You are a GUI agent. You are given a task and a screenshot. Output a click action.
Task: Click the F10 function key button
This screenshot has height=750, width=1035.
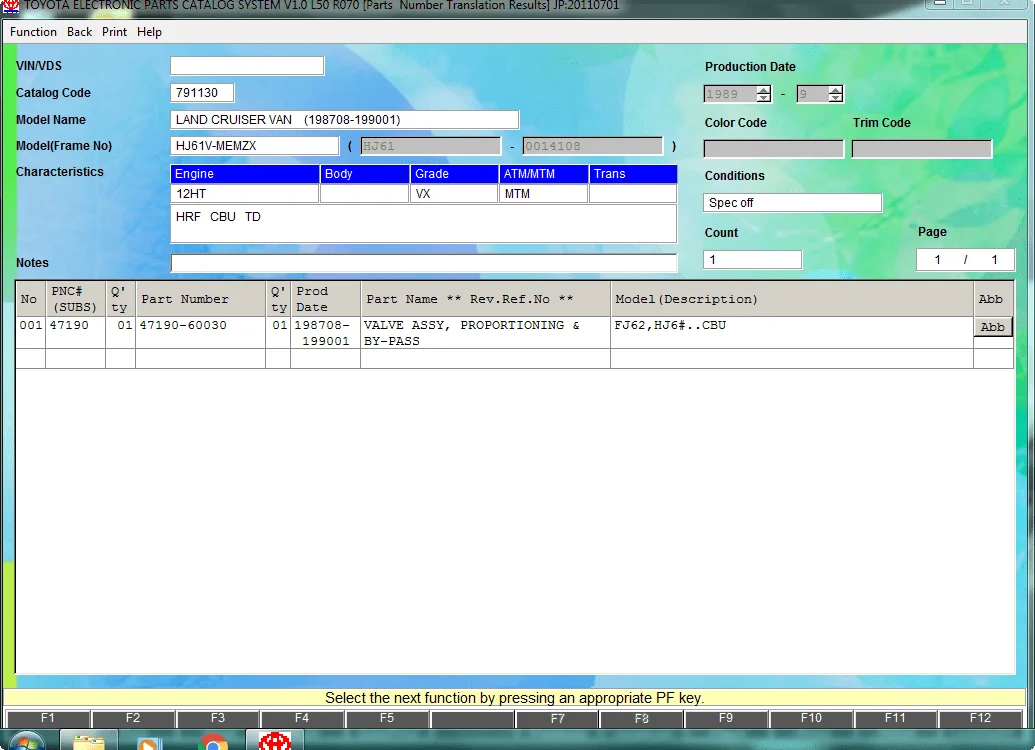pyautogui.click(x=811, y=718)
